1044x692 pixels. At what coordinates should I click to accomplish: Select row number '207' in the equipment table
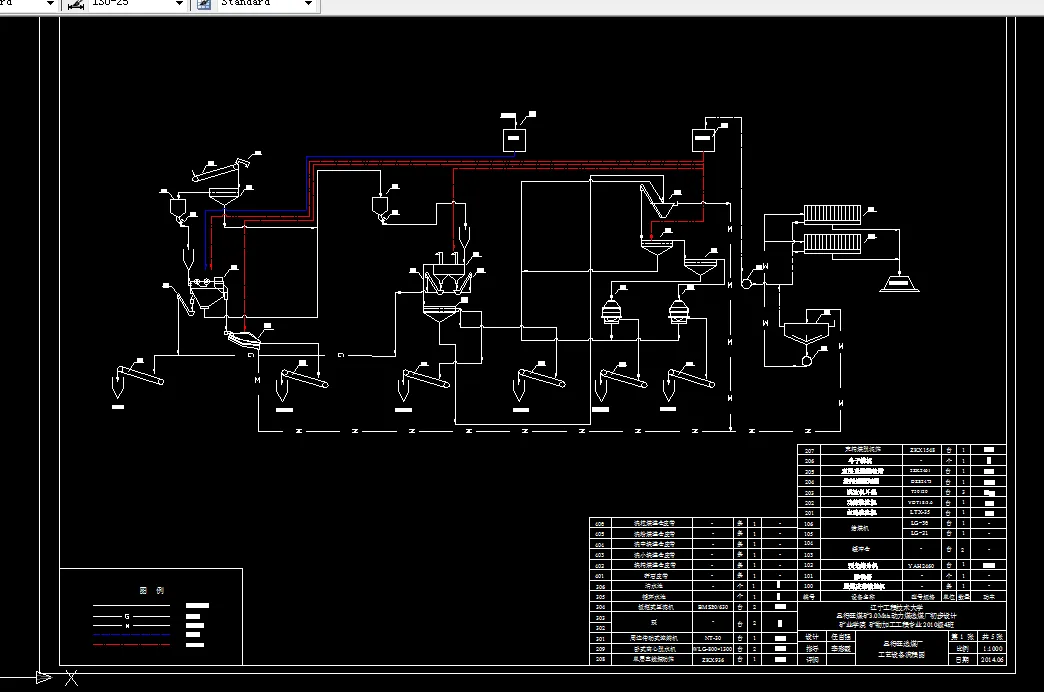(x=809, y=450)
